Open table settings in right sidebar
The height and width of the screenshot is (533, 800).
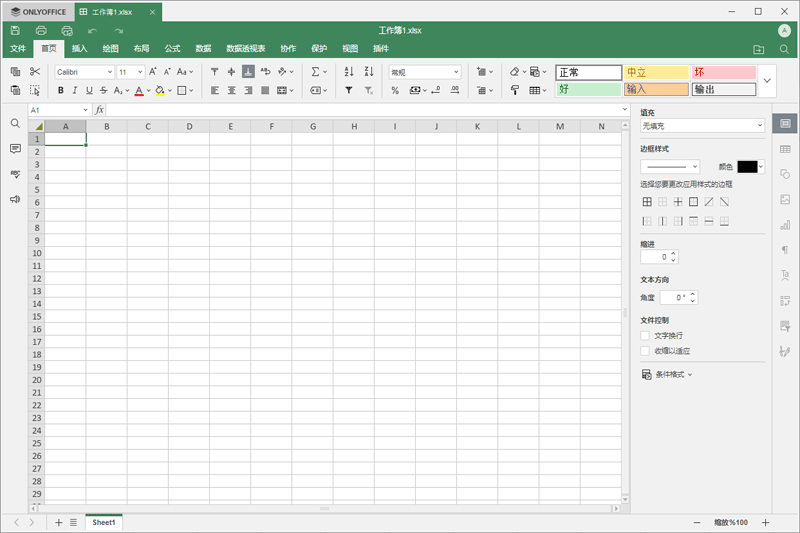(x=785, y=149)
